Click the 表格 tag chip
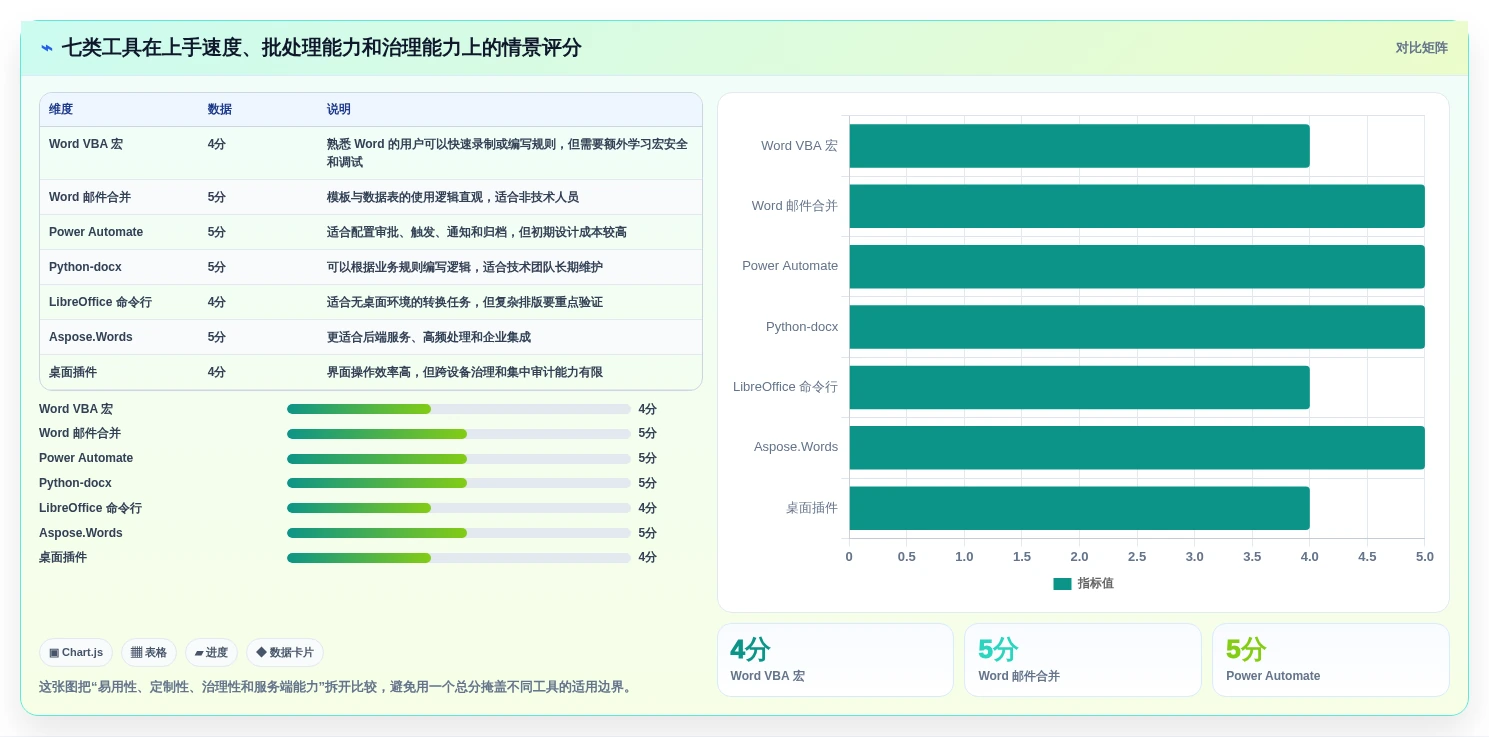 coord(149,653)
